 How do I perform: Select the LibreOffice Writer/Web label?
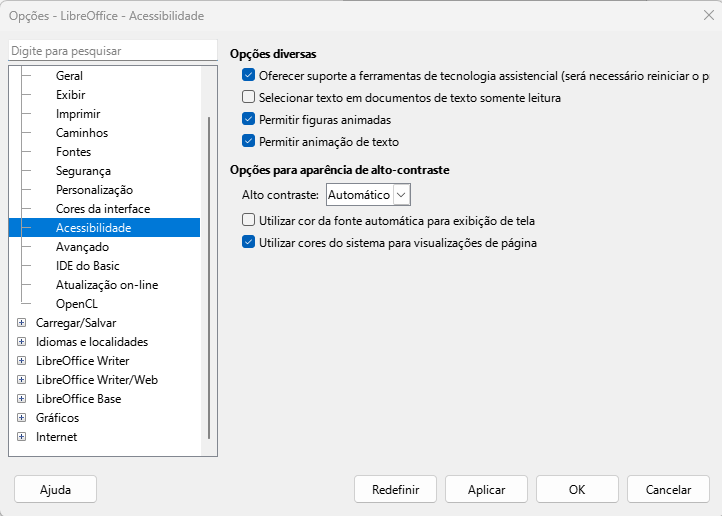pos(97,380)
